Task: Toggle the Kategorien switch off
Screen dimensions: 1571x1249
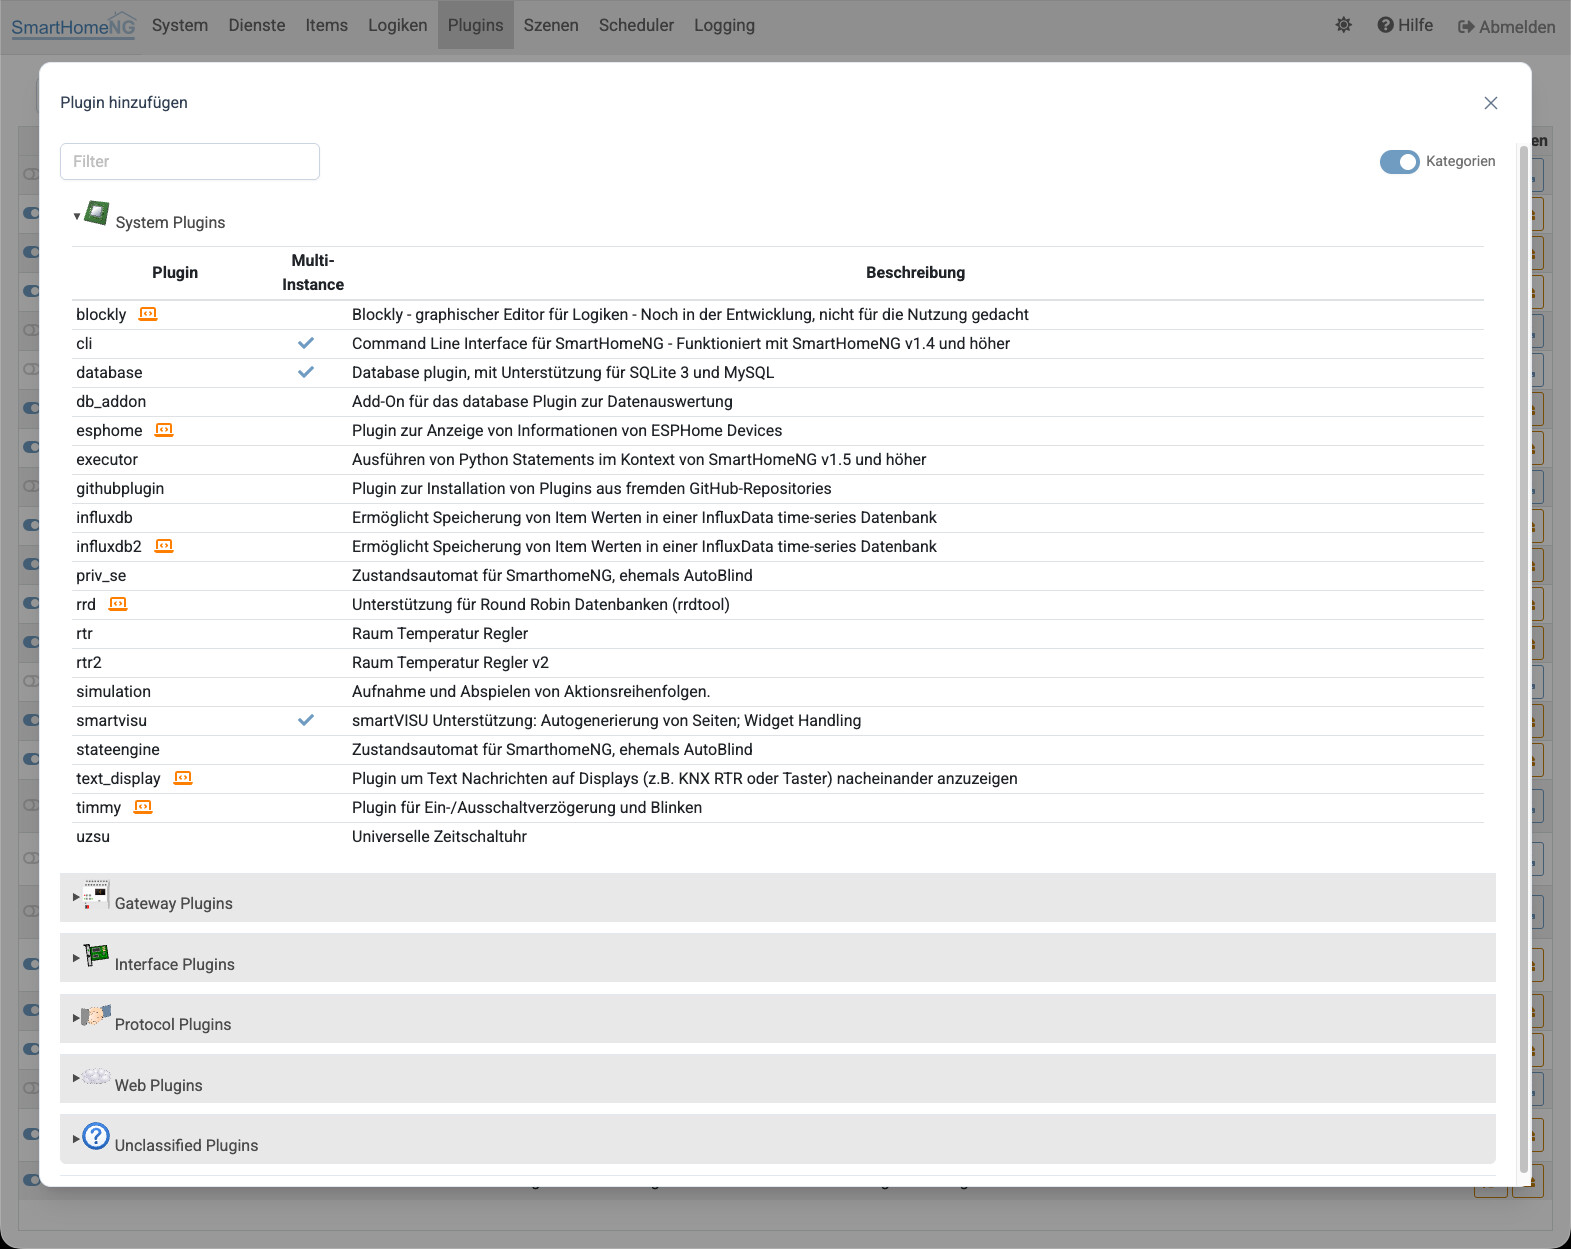Action: click(1400, 162)
